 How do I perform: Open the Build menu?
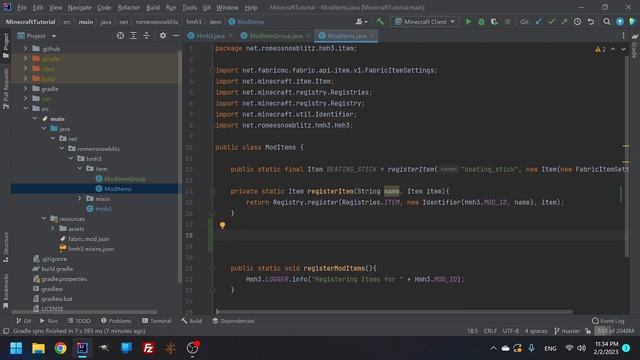coord(153,7)
